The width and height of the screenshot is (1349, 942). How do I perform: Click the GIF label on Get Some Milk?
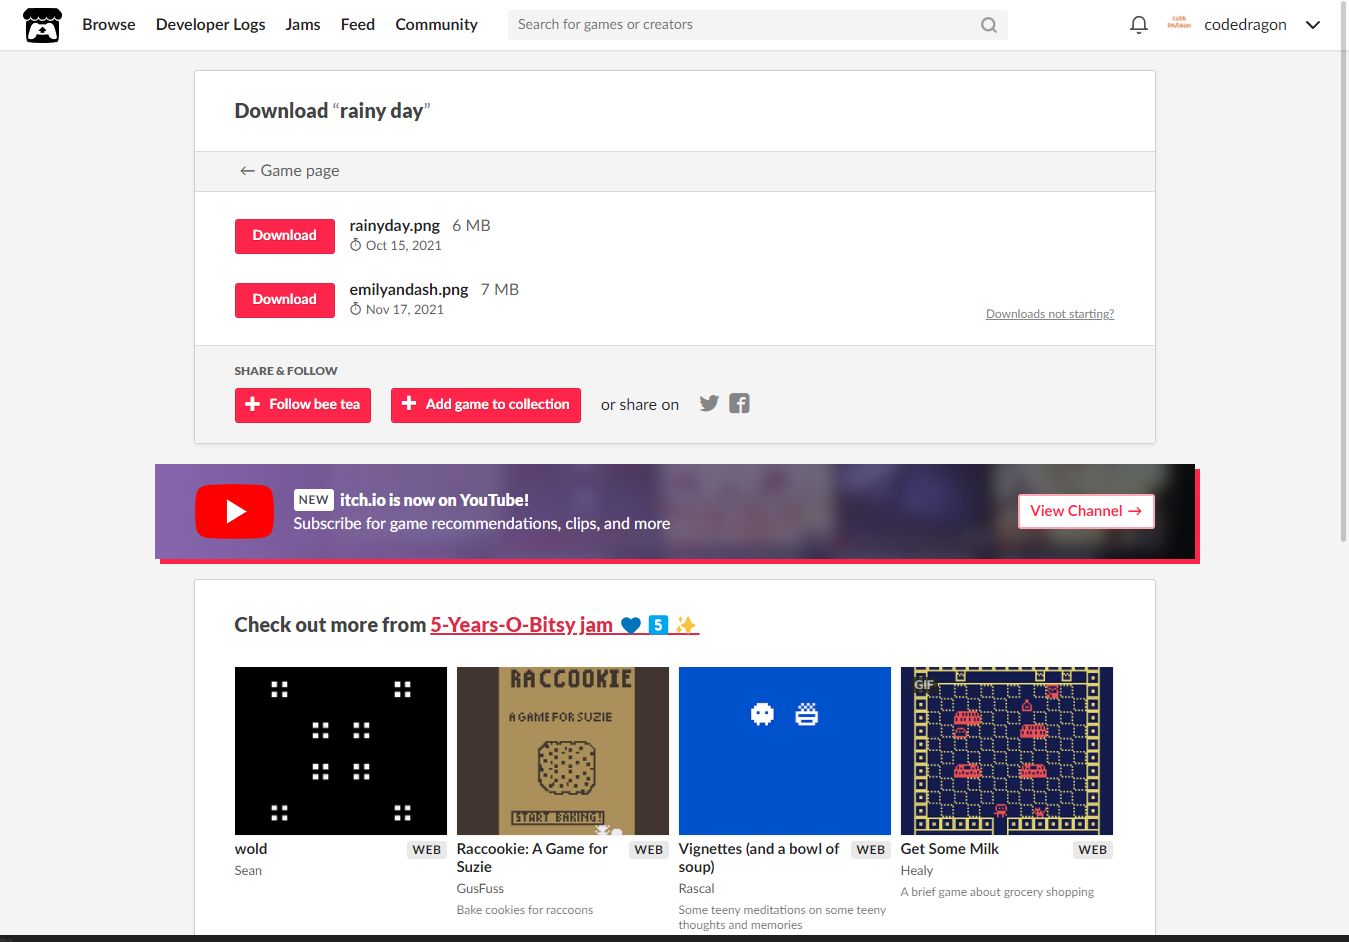[924, 685]
